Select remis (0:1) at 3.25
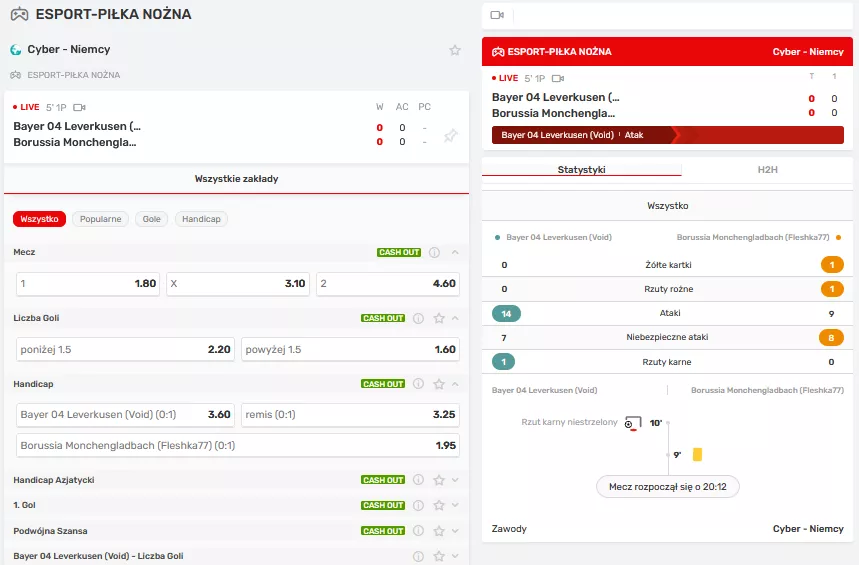The width and height of the screenshot is (859, 565). [x=351, y=415]
